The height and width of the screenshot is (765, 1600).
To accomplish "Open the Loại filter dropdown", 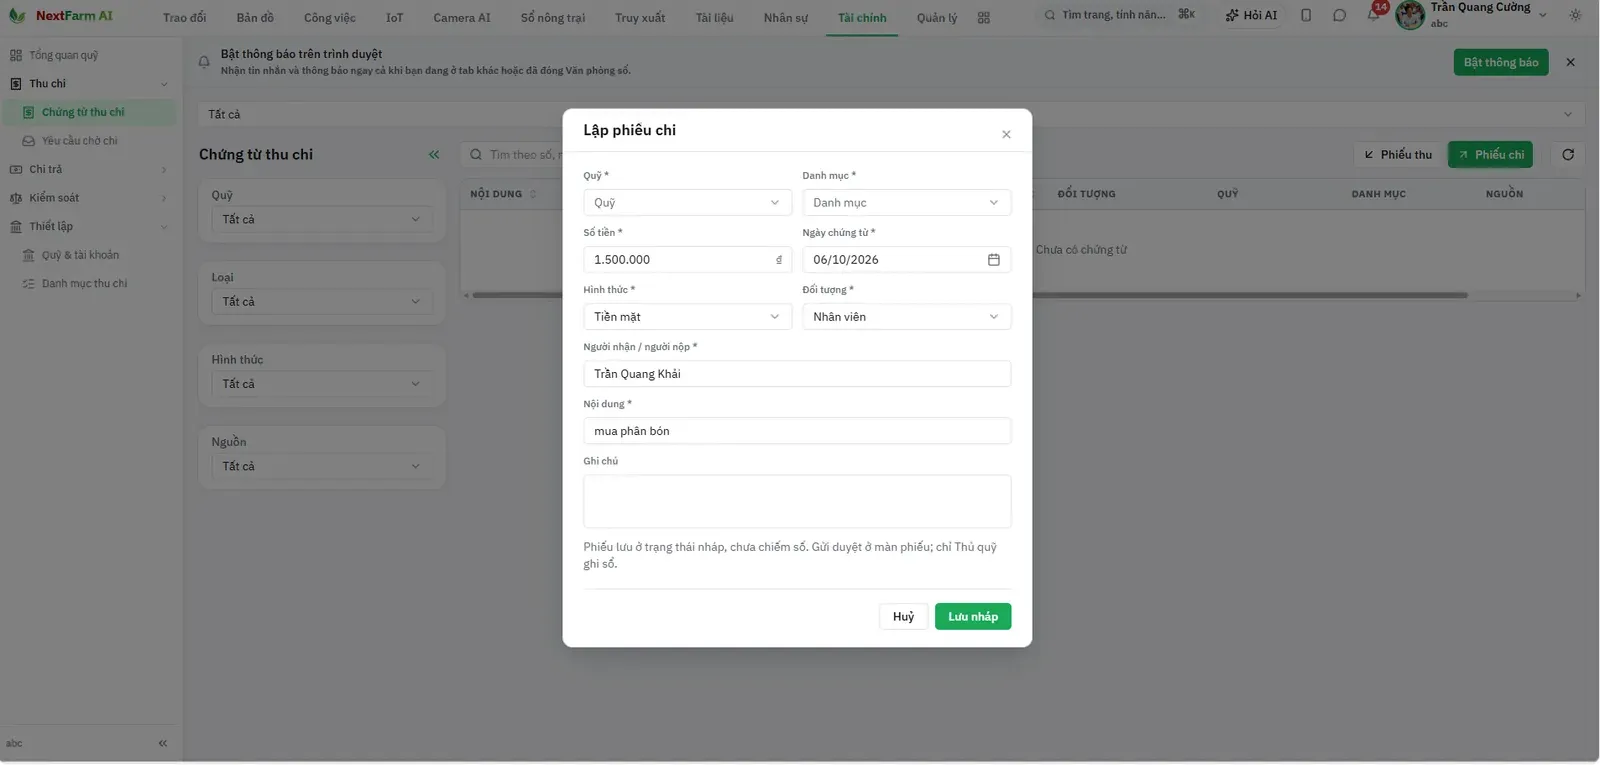I will [x=322, y=302].
